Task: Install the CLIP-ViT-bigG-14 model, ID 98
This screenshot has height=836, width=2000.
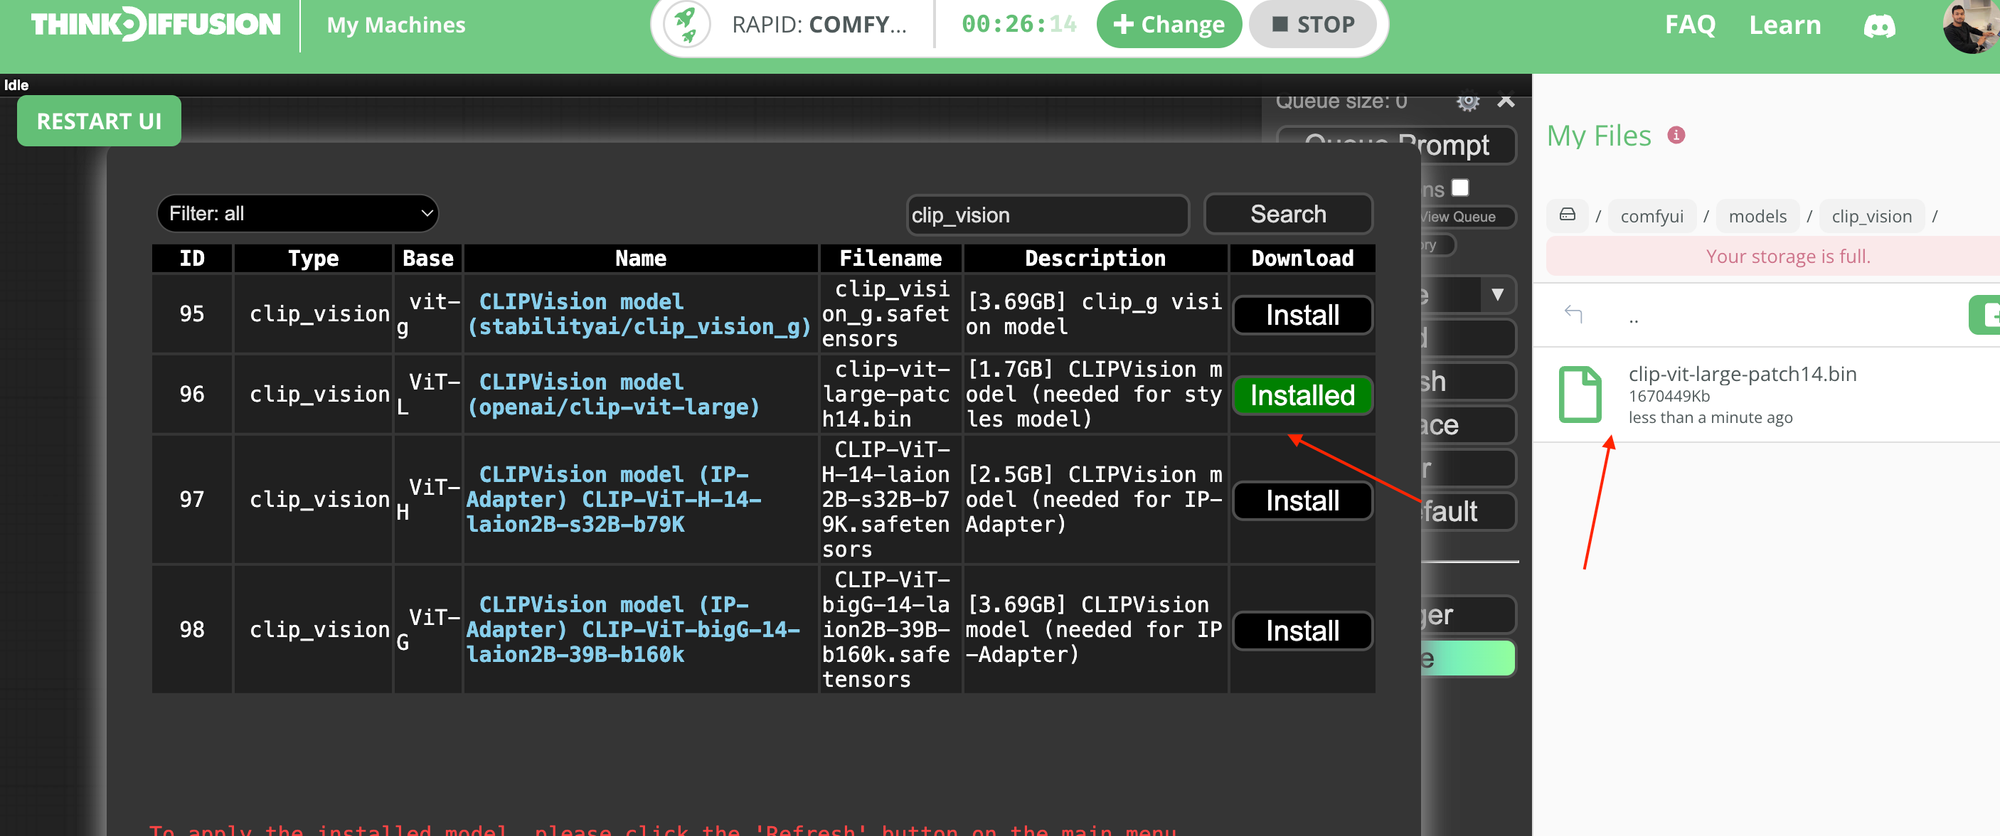Action: pyautogui.click(x=1302, y=630)
